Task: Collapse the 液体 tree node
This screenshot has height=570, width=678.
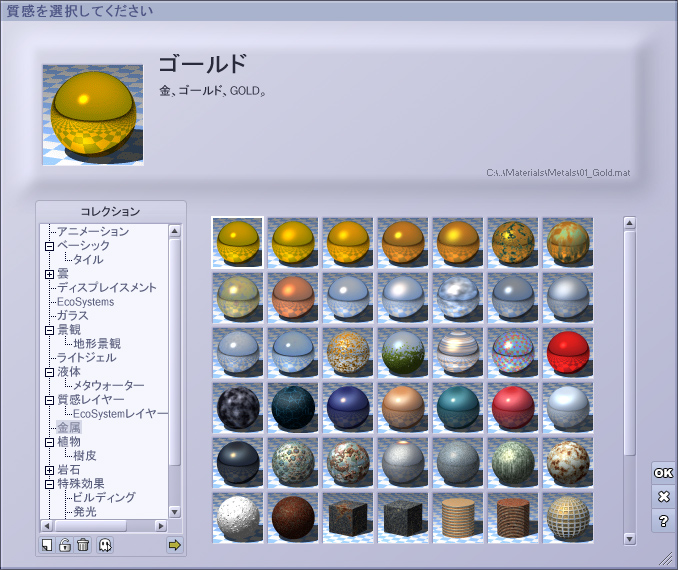Action: (49, 372)
